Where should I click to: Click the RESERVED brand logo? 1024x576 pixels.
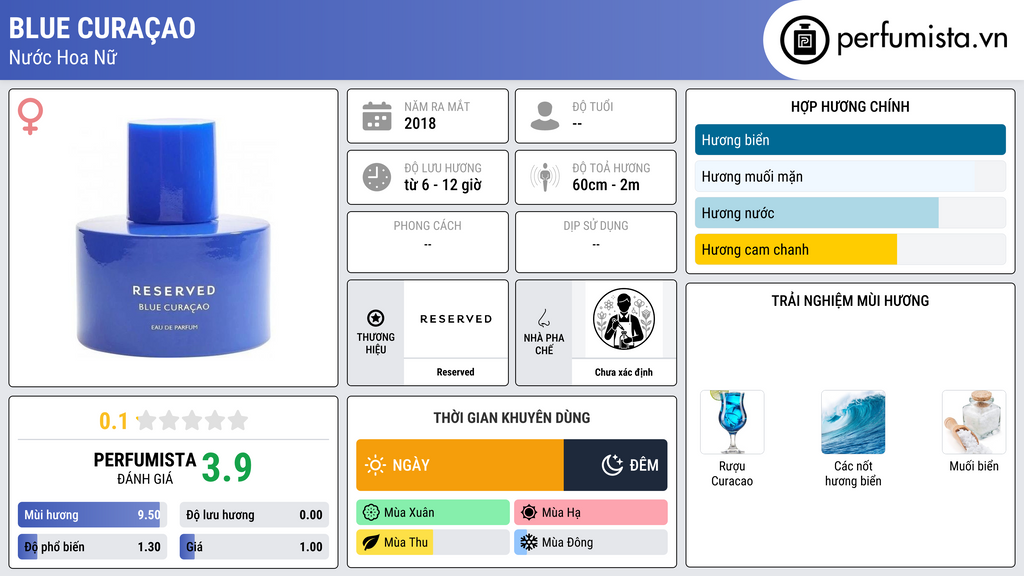[x=456, y=319]
